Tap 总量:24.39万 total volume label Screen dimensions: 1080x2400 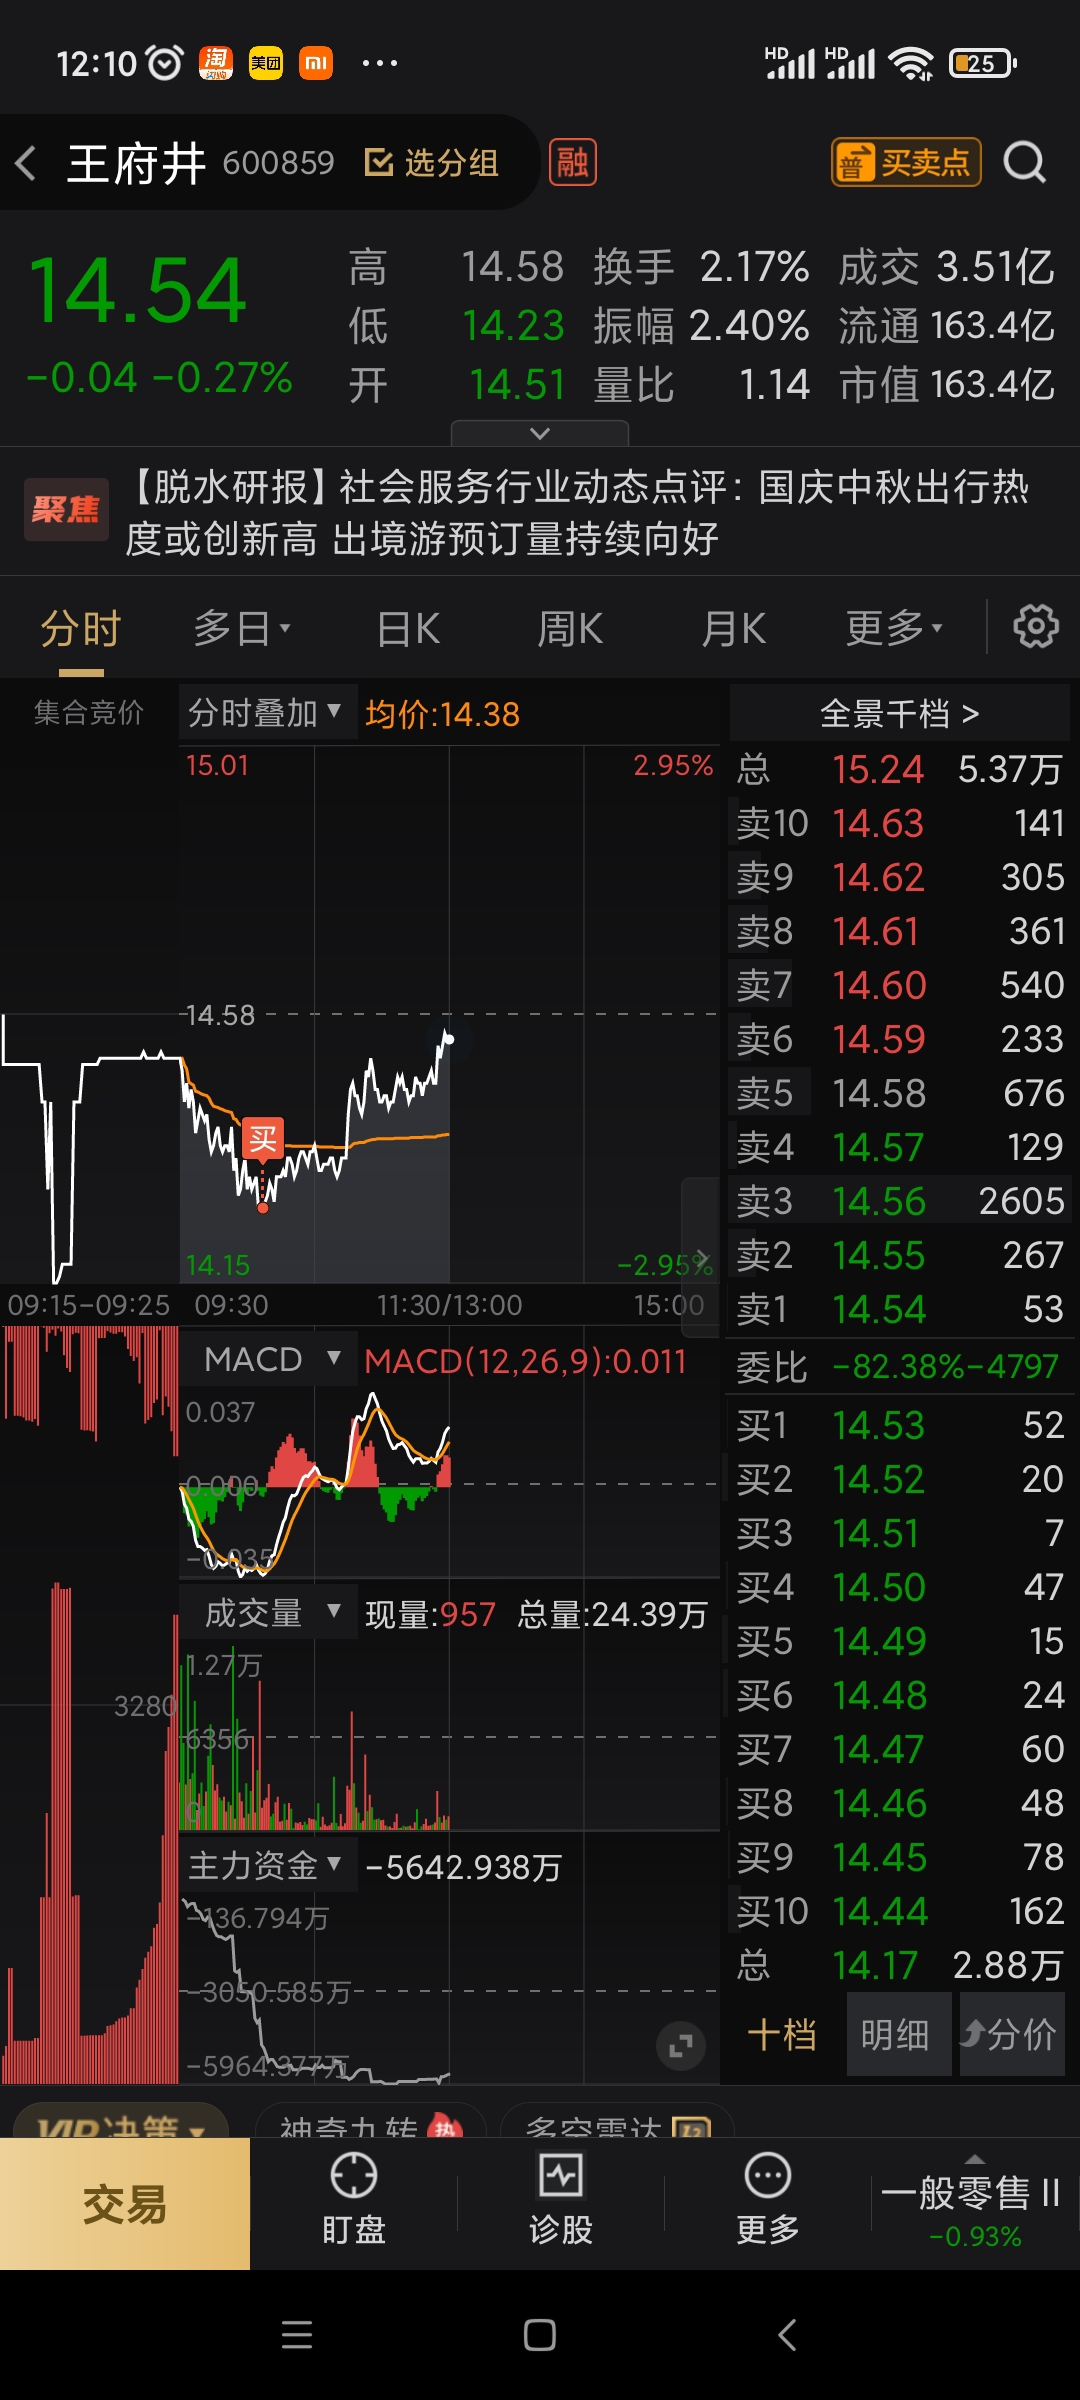[612, 1614]
